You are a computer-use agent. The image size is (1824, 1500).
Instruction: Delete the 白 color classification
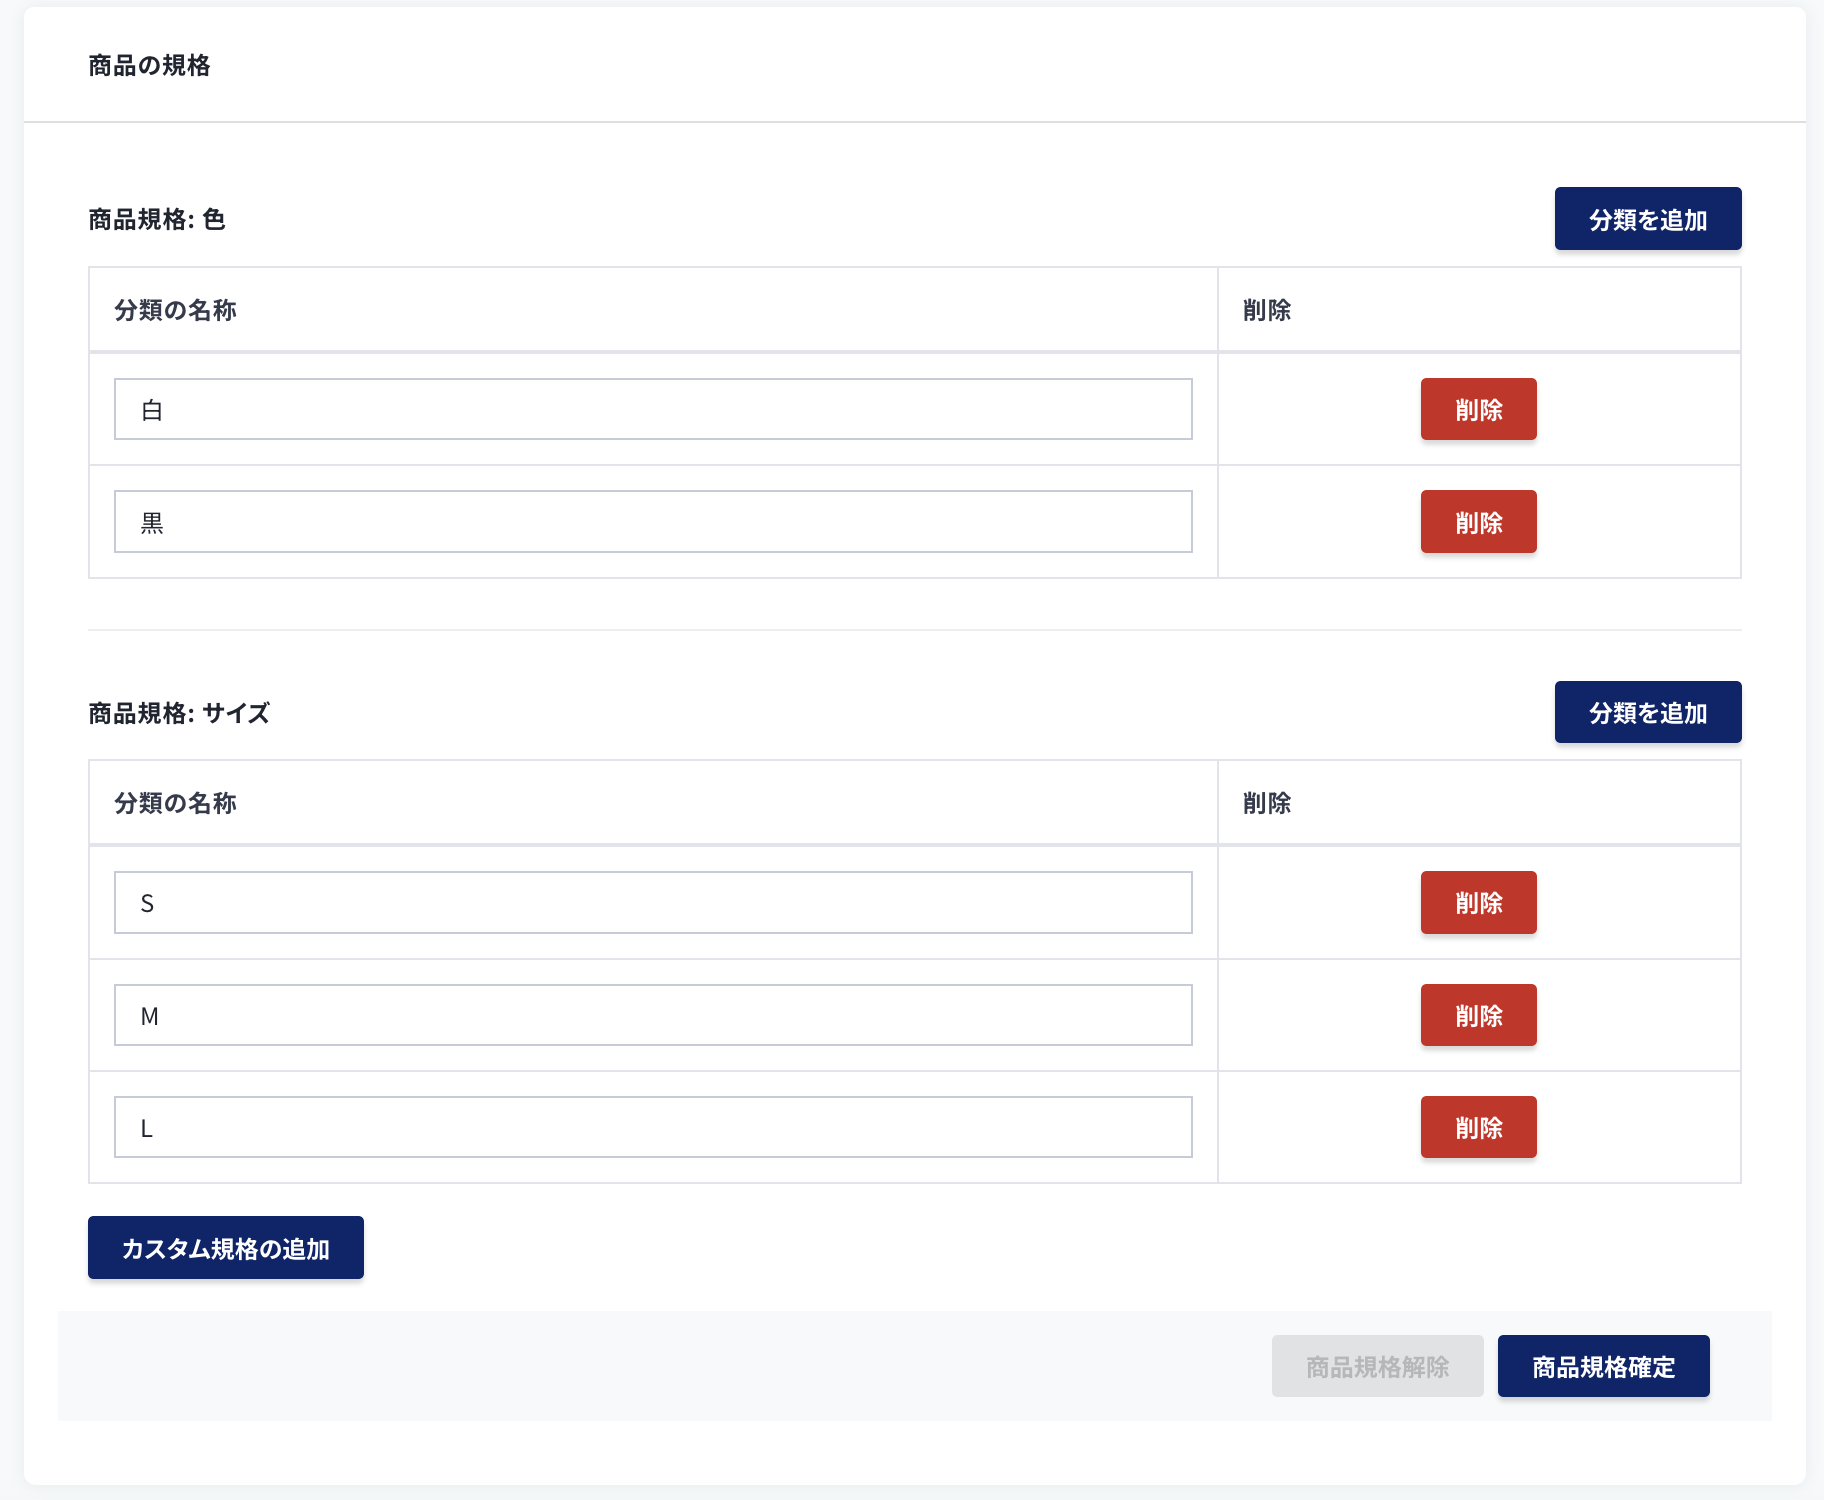pos(1478,409)
